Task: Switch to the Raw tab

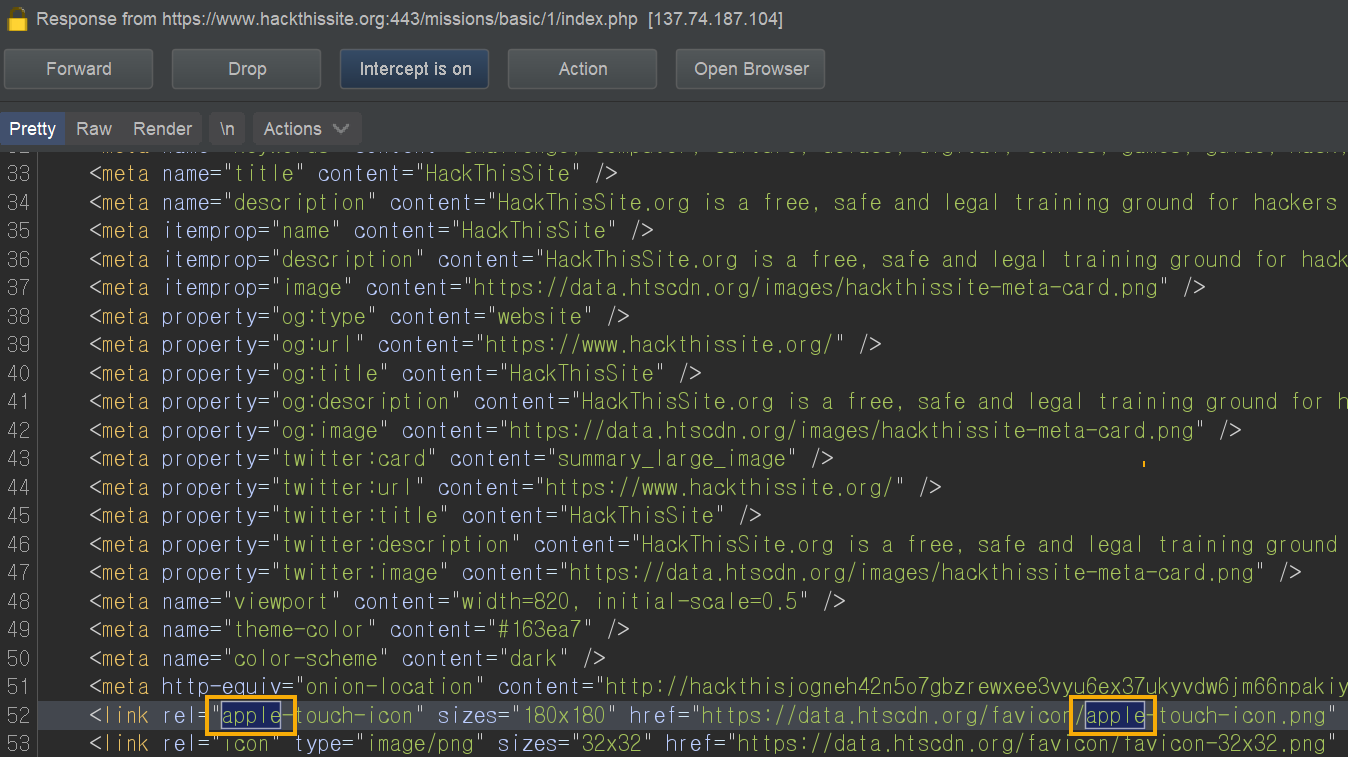Action: (x=94, y=129)
